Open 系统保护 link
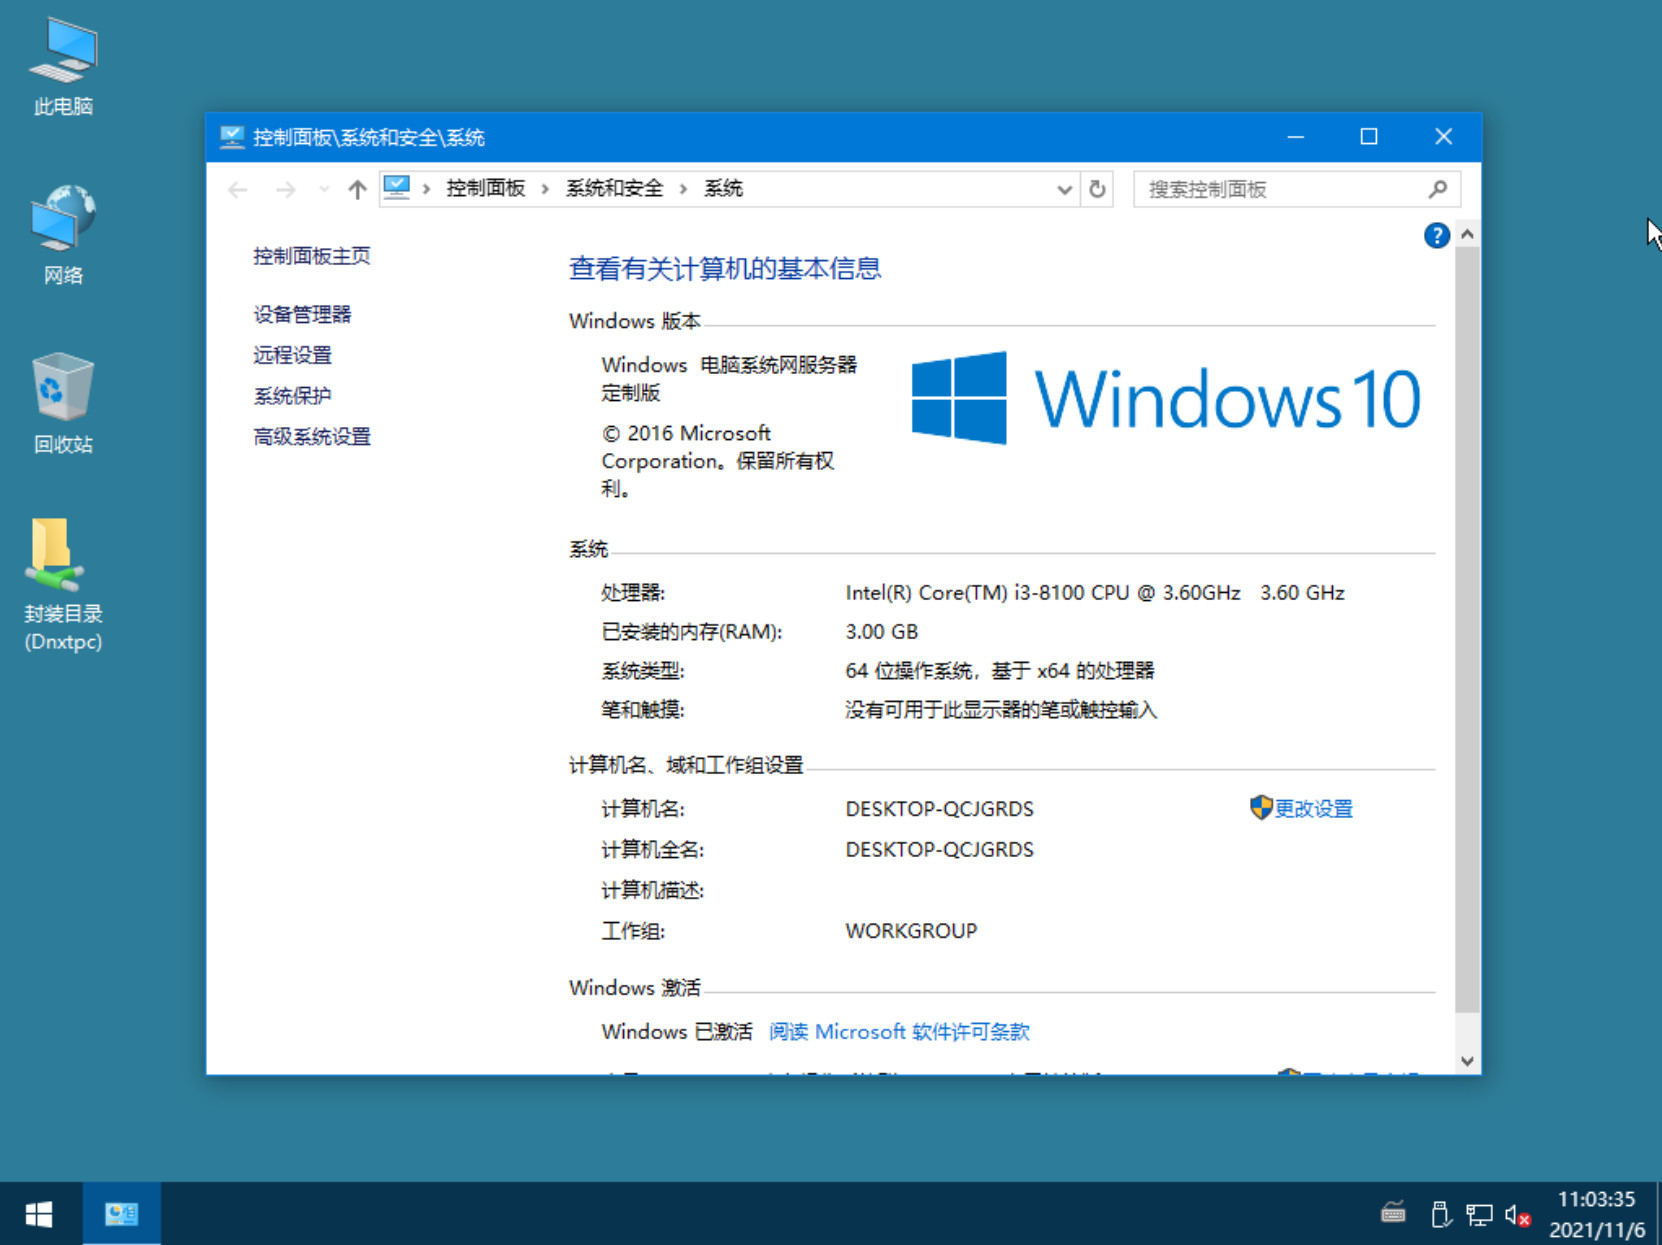The height and width of the screenshot is (1245, 1662). [292, 396]
